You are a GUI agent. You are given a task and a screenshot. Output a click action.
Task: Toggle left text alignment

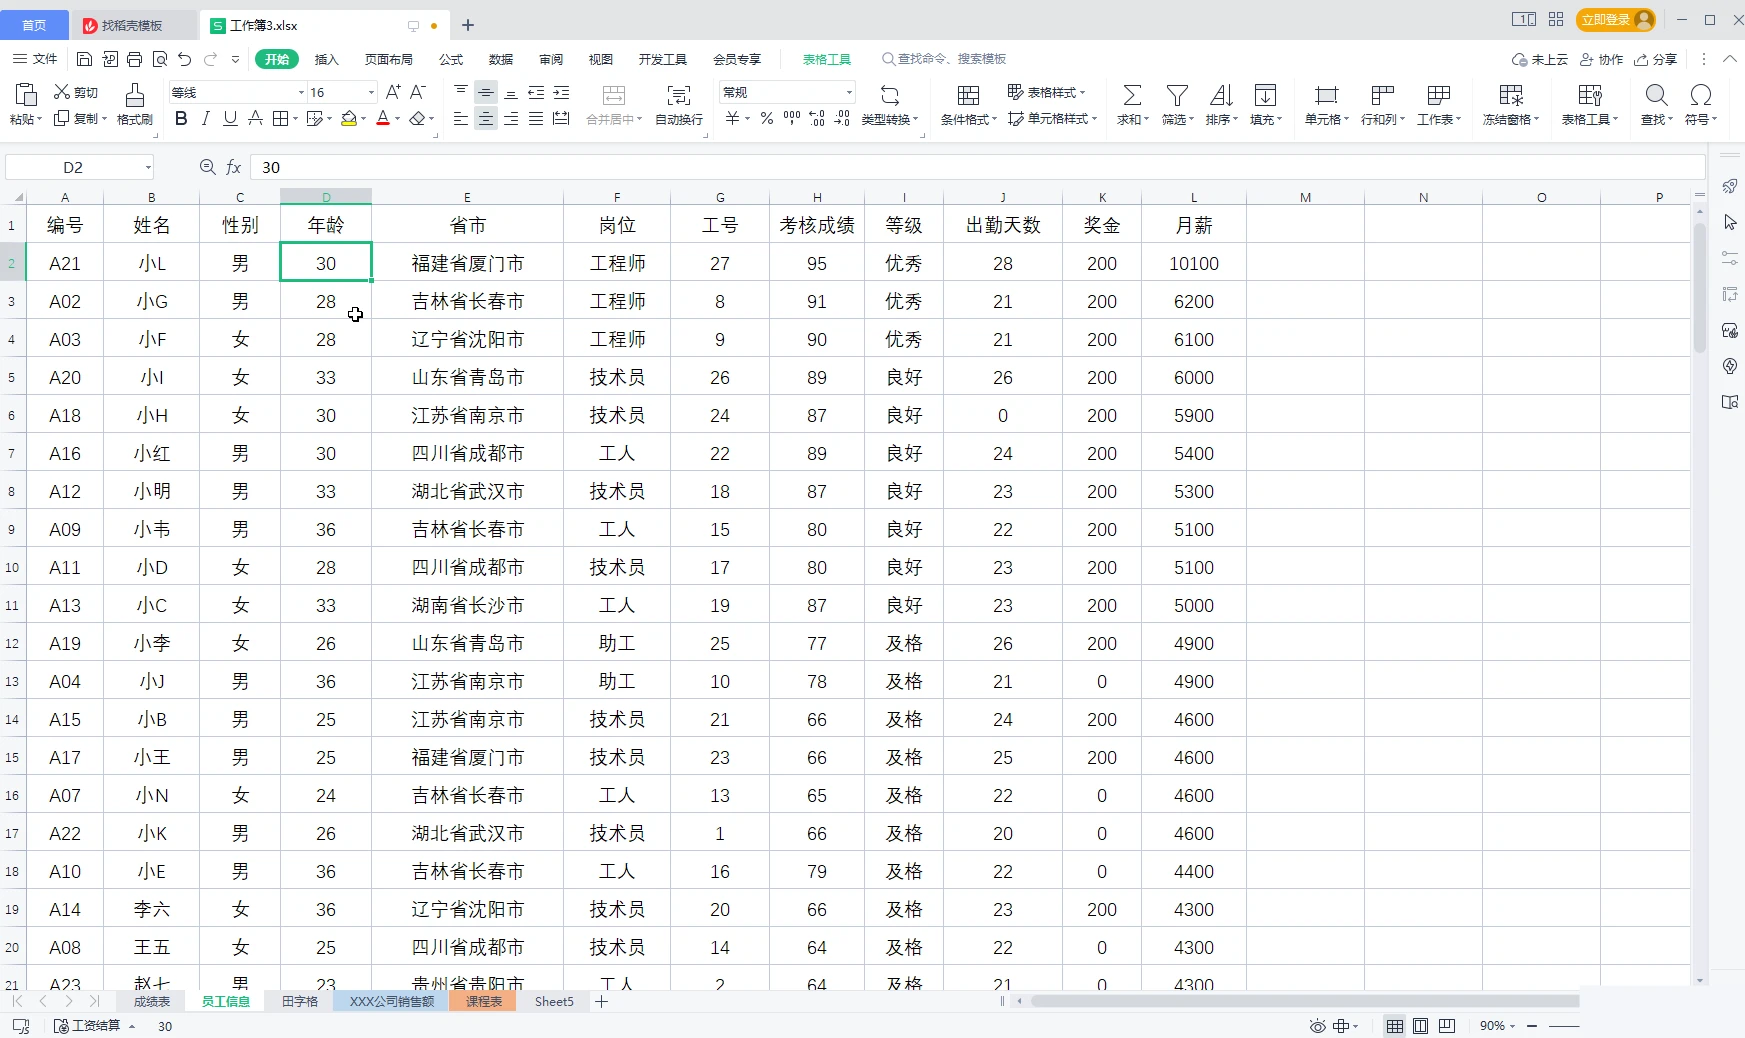click(x=461, y=119)
